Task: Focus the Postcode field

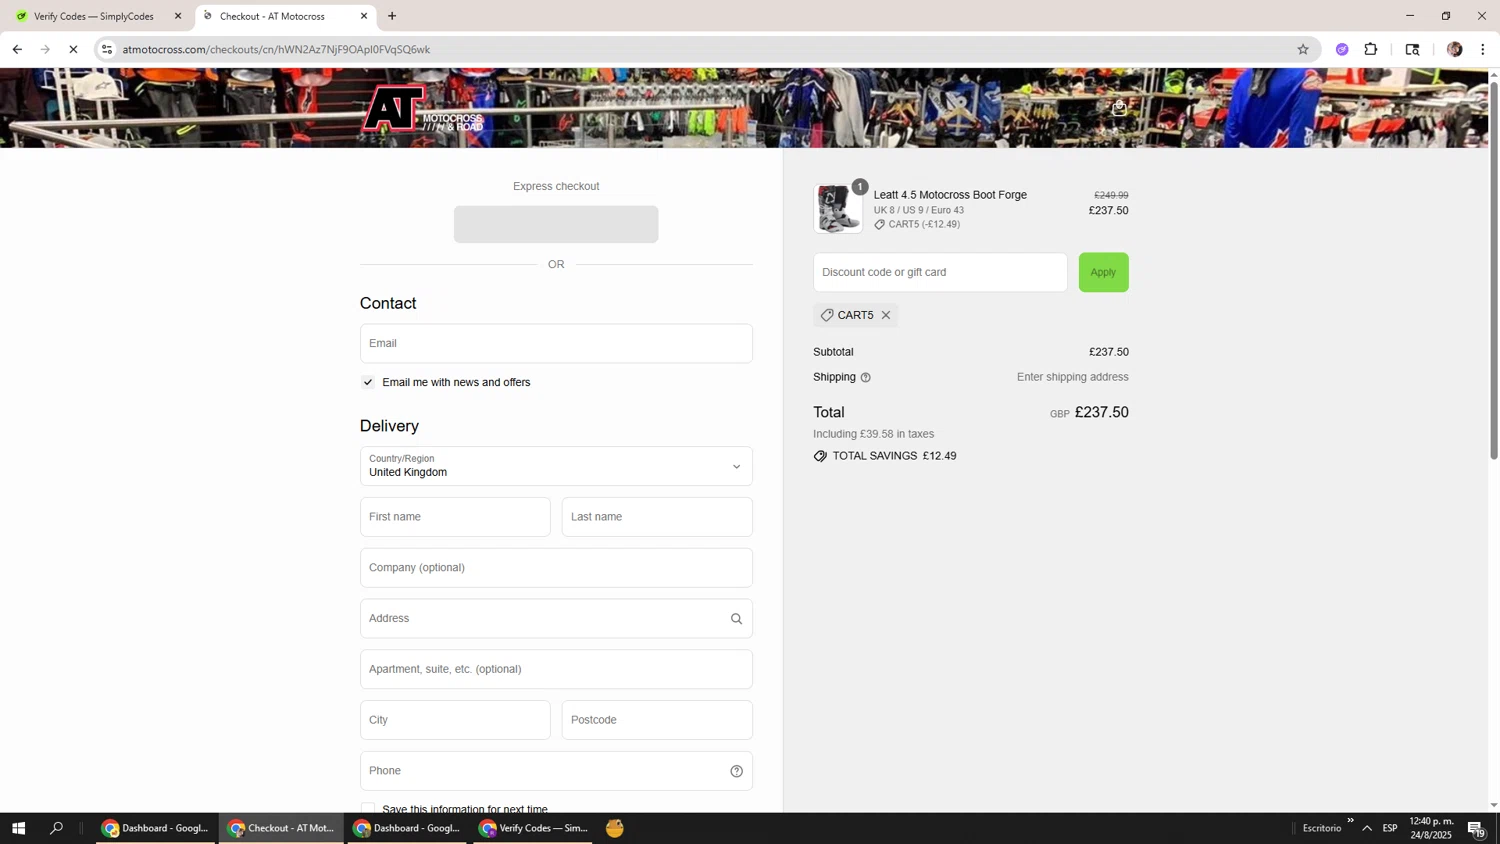Action: [x=657, y=720]
